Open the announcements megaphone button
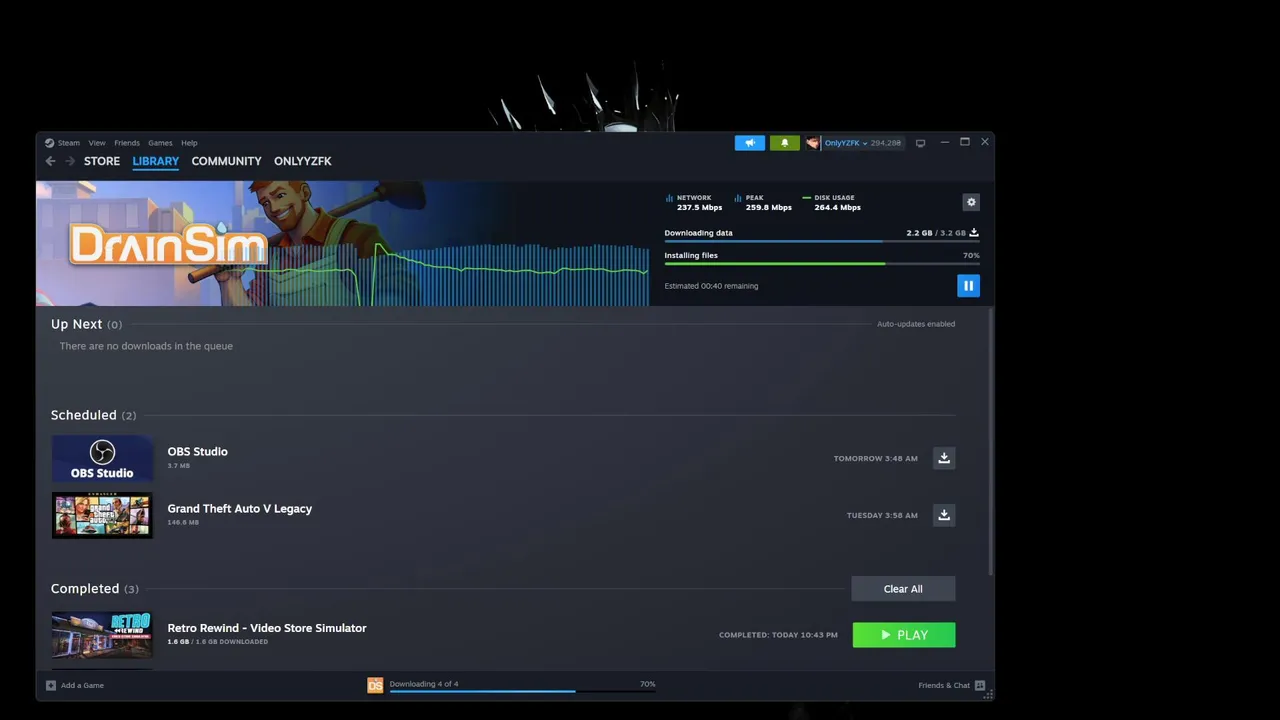Image resolution: width=1280 pixels, height=720 pixels. 750,143
